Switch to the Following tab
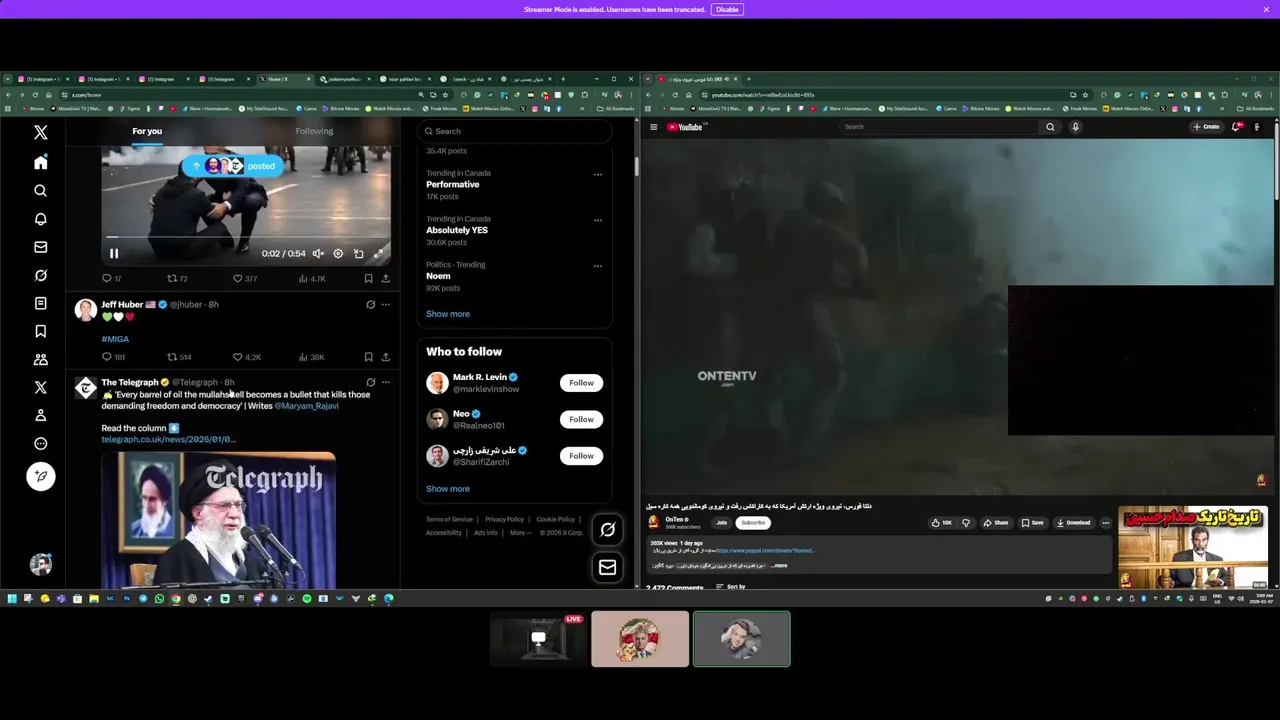The image size is (1280, 720). (314, 131)
